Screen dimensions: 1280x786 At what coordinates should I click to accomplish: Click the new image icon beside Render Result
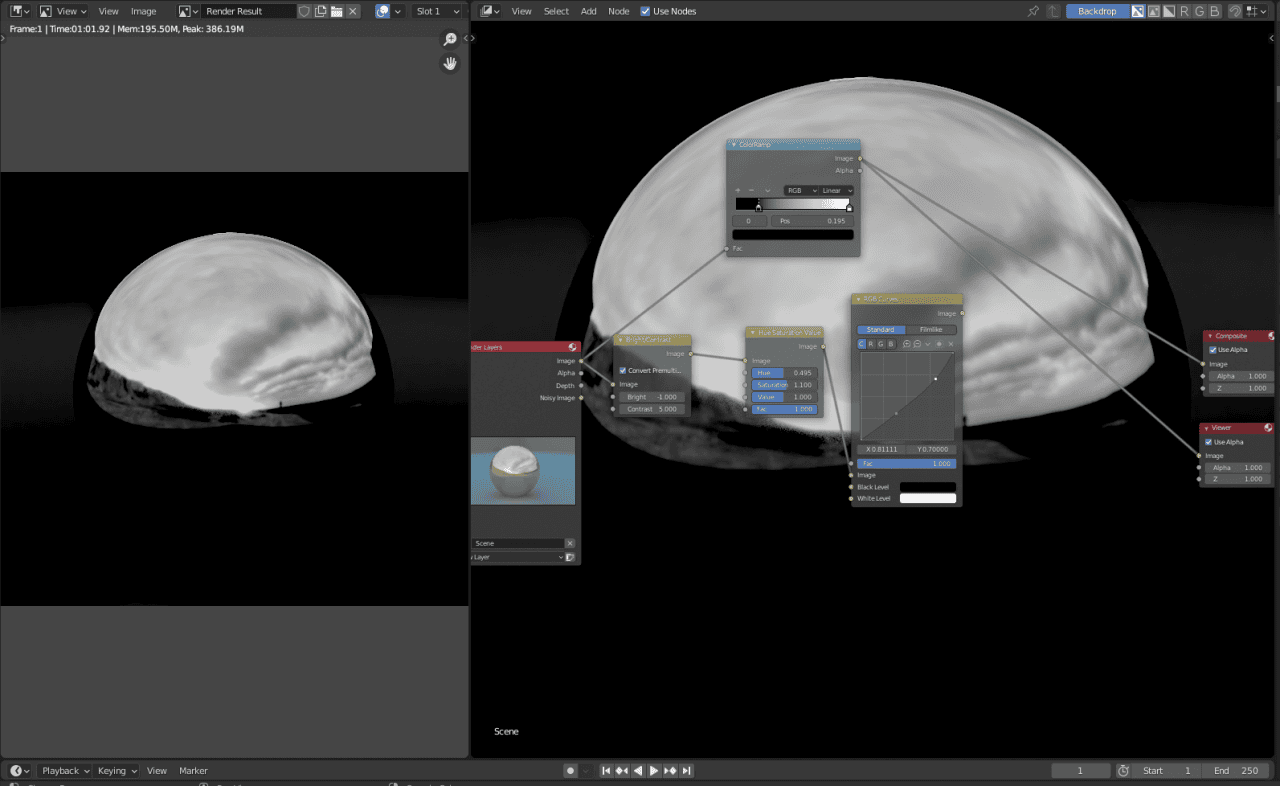pos(320,11)
